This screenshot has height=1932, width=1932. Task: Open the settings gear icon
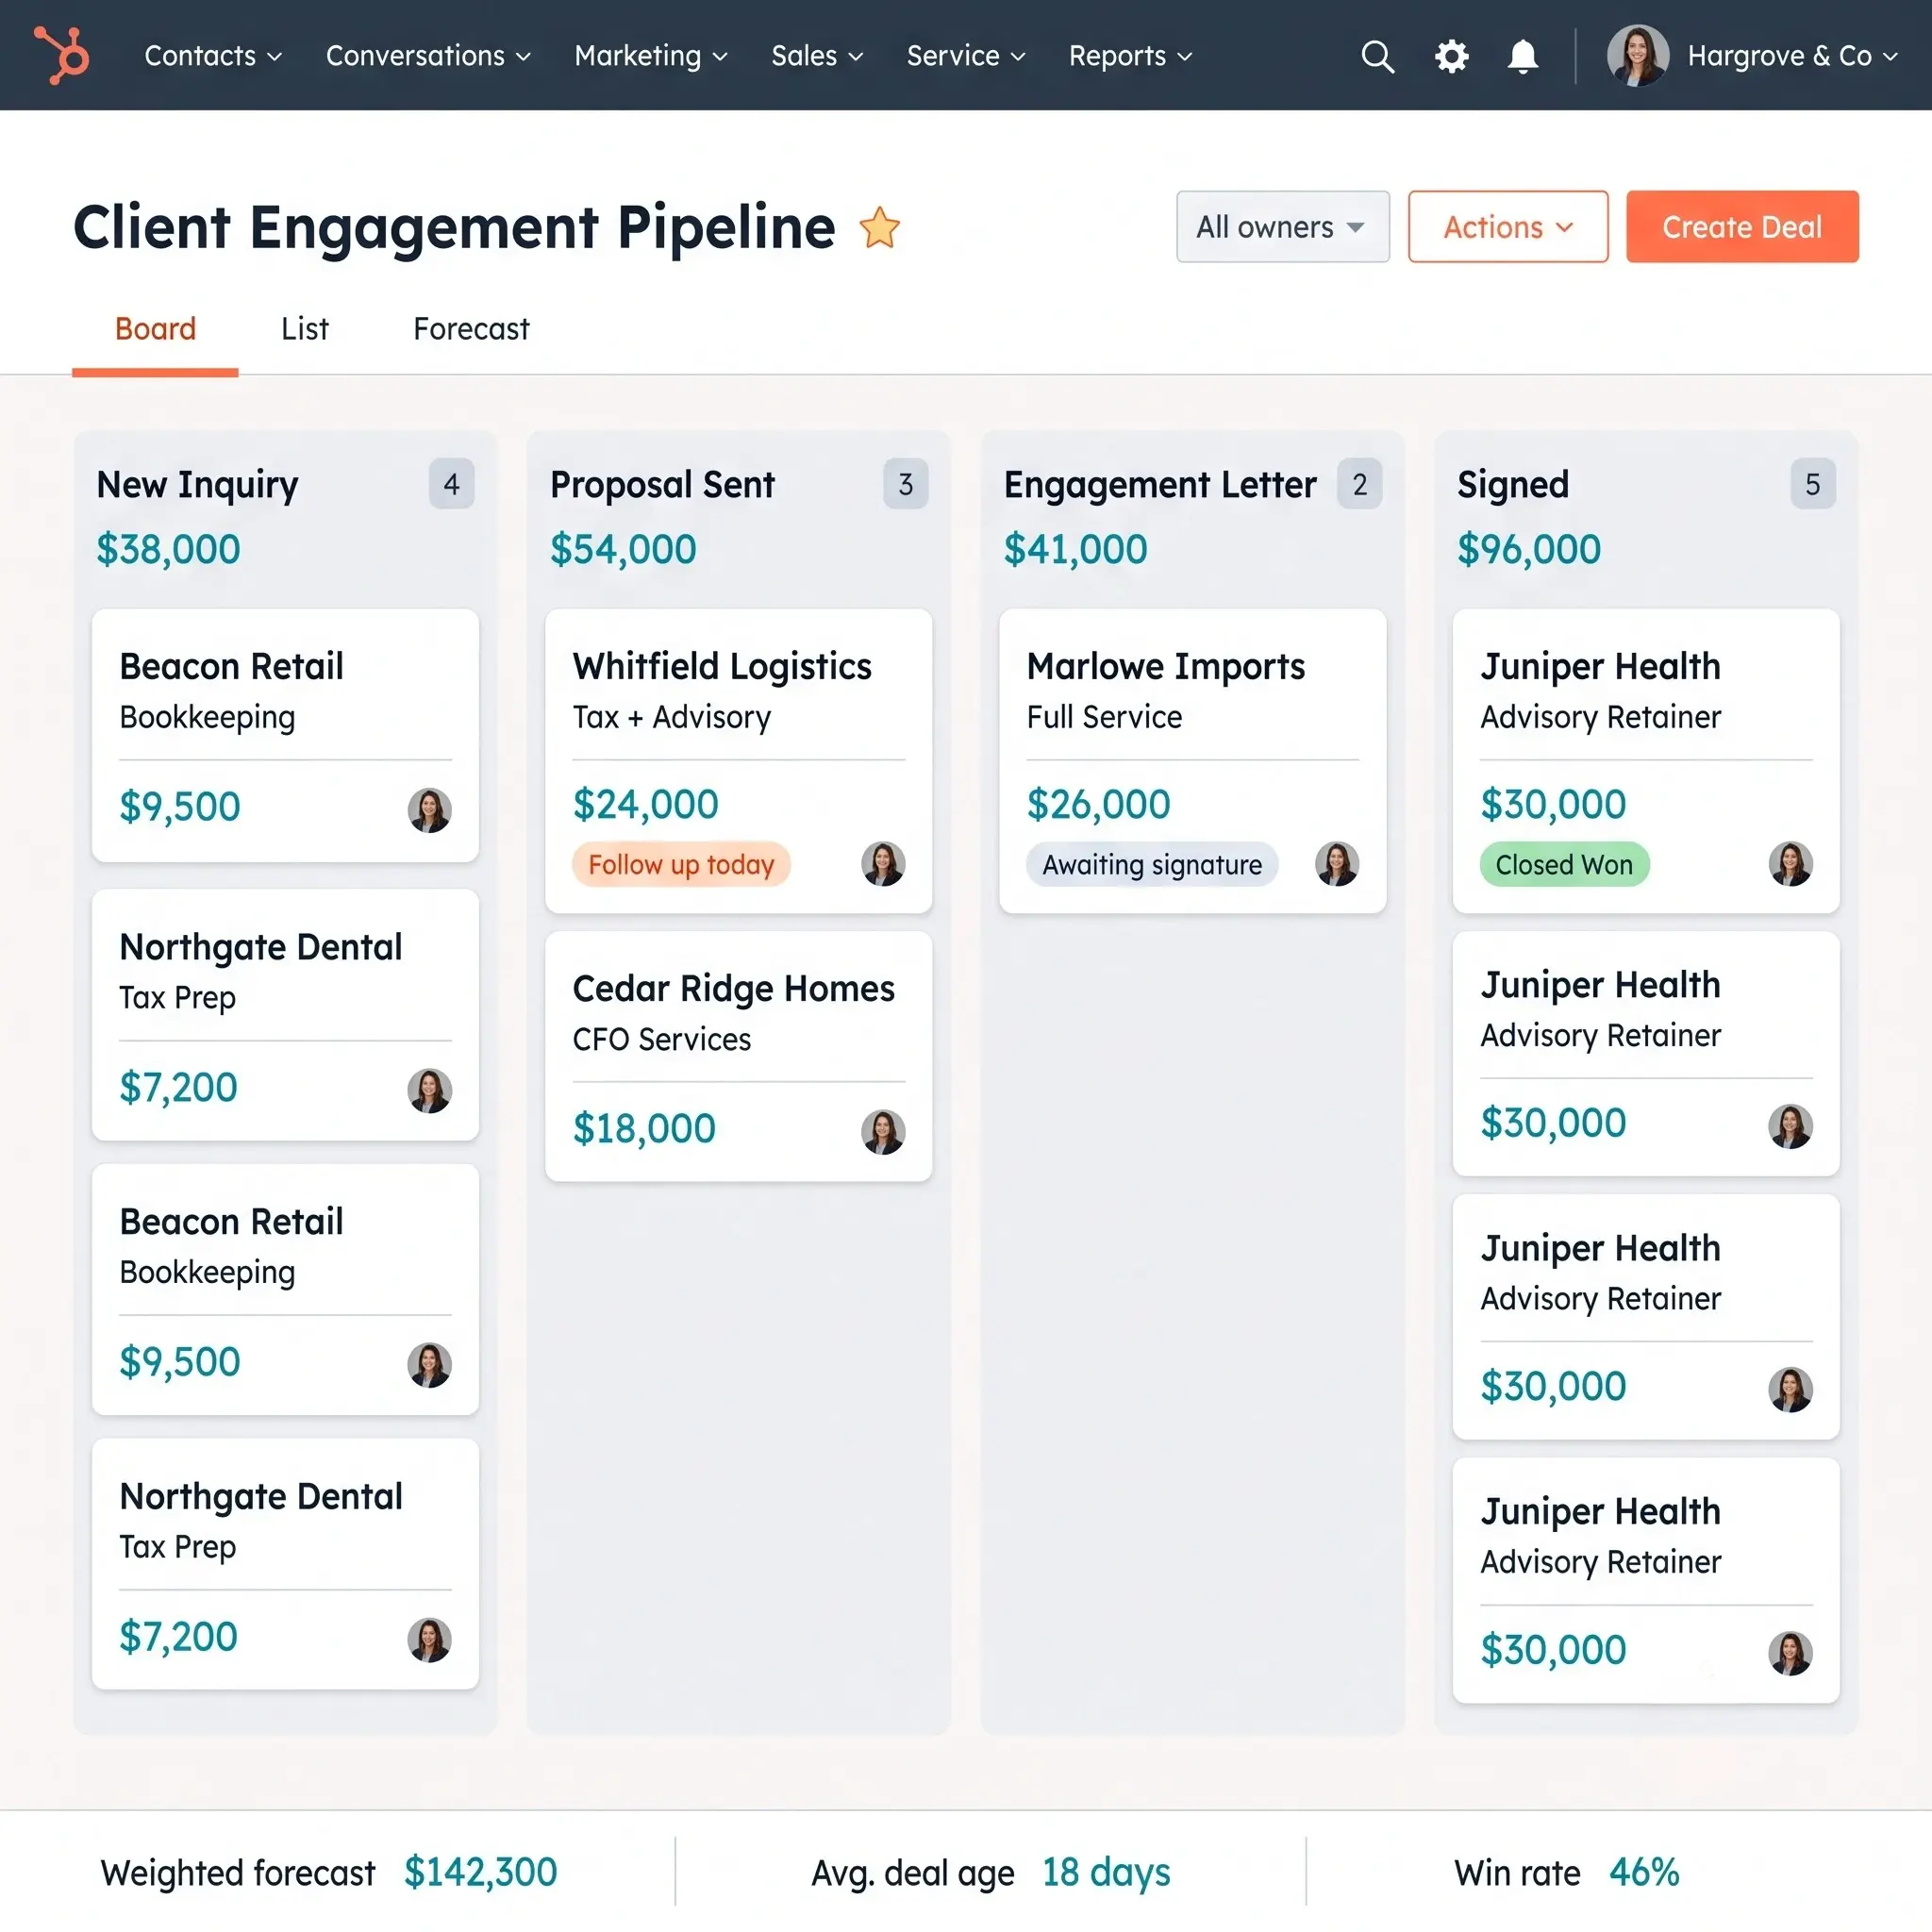pyautogui.click(x=1451, y=56)
